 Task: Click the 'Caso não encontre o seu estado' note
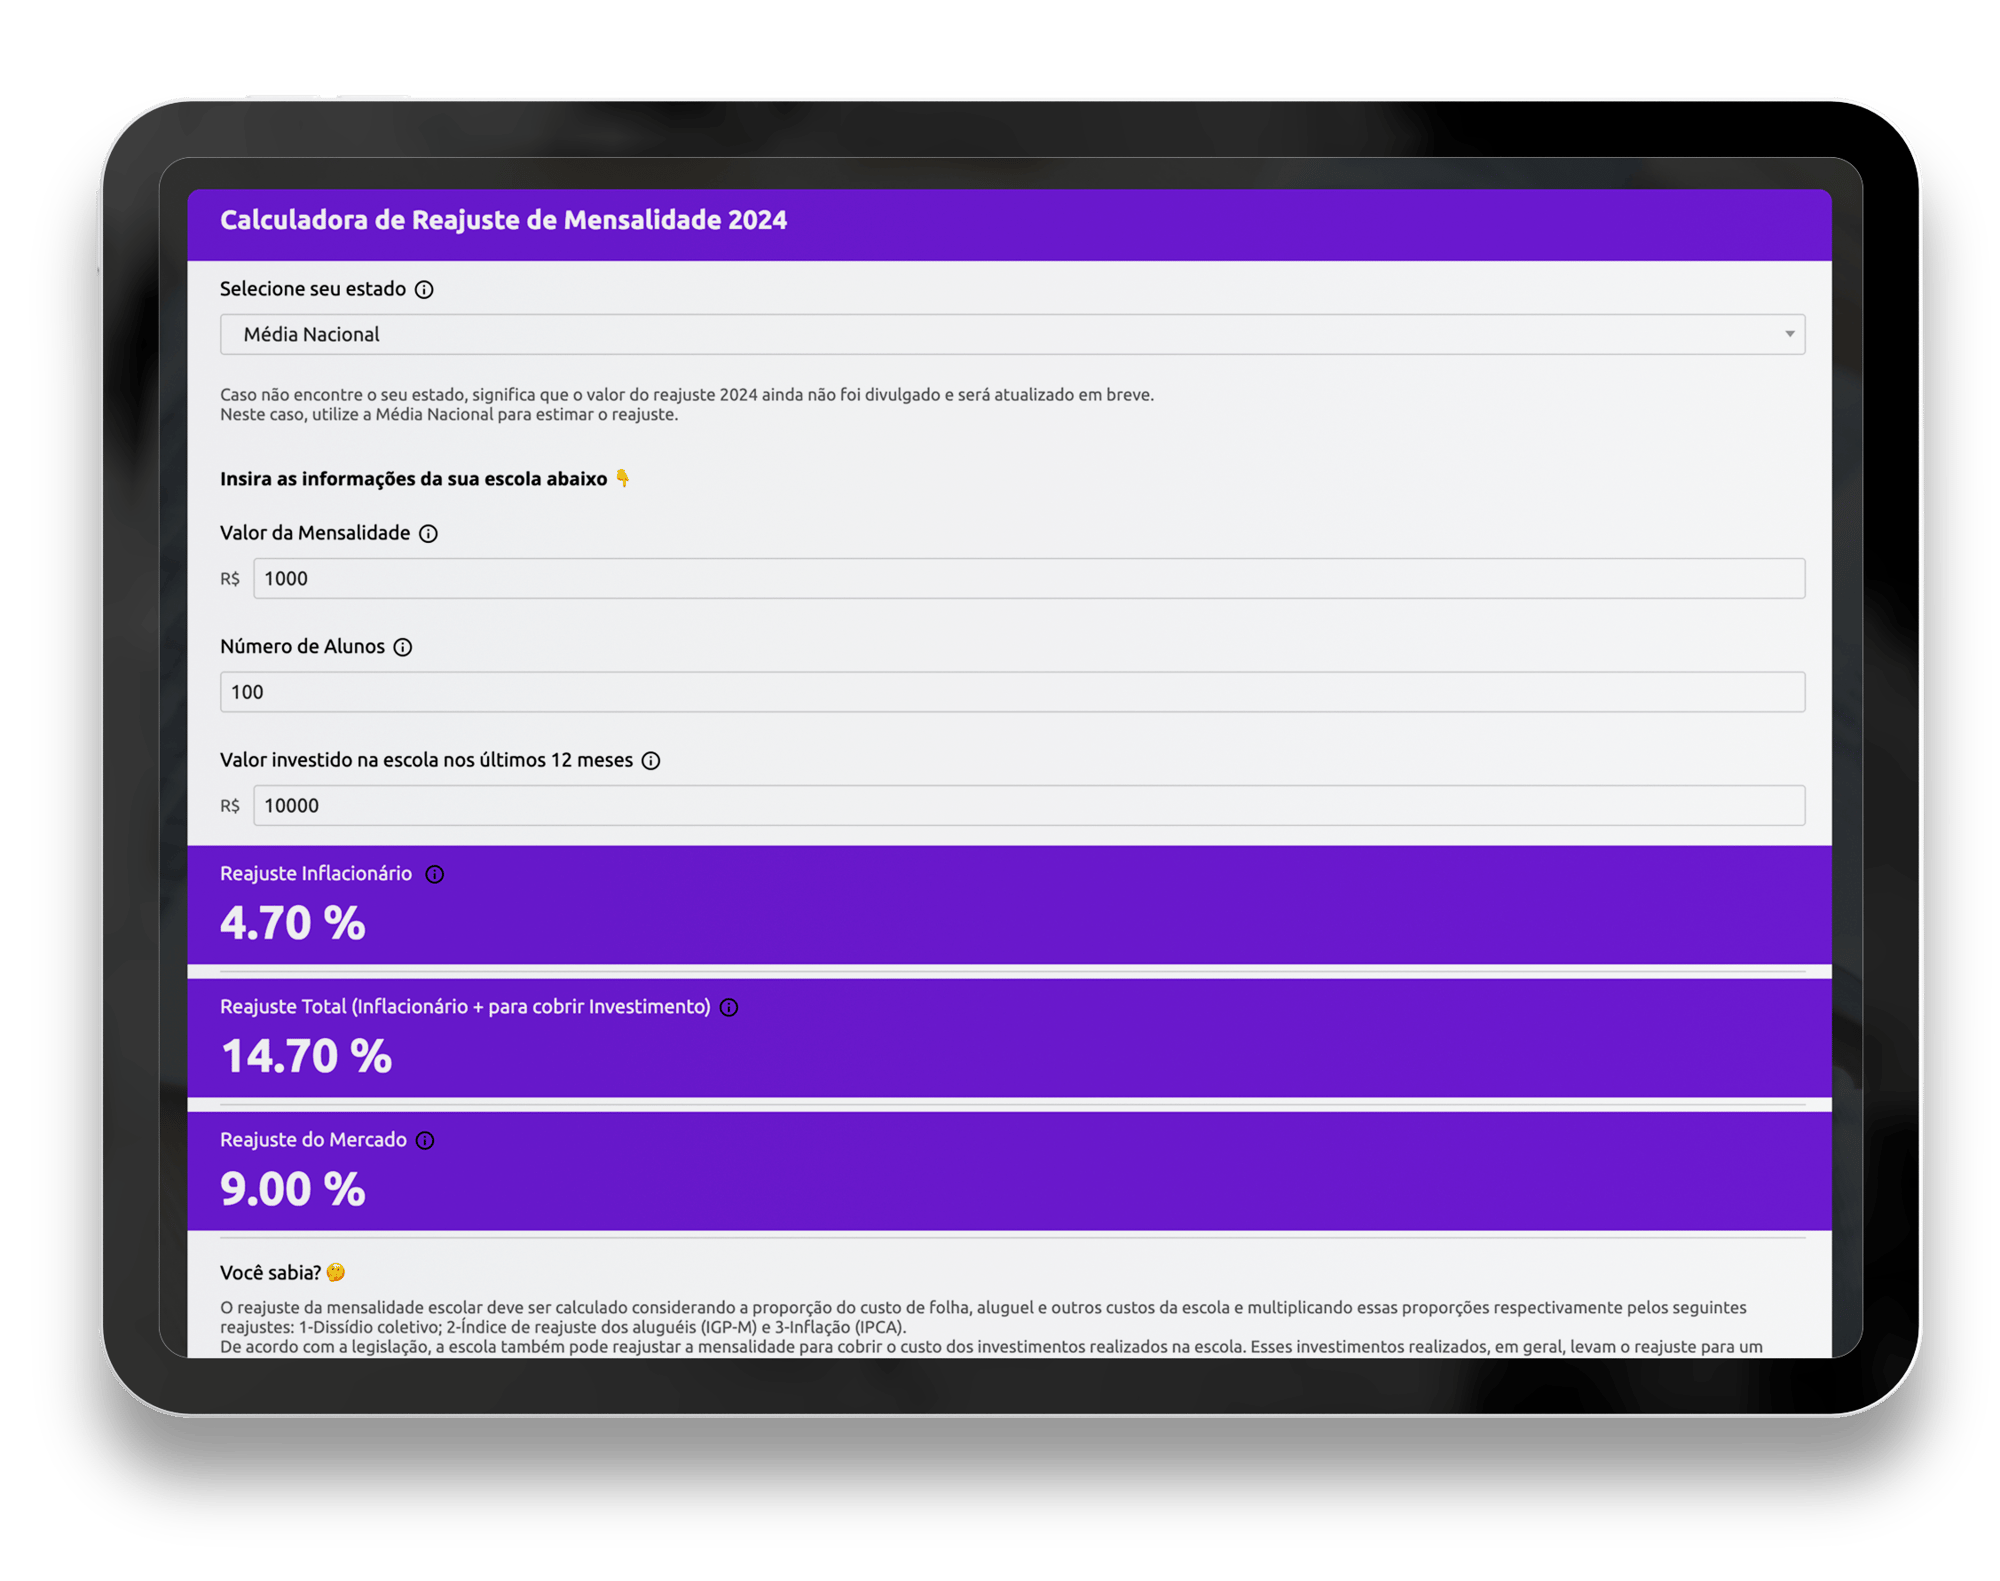pos(686,404)
